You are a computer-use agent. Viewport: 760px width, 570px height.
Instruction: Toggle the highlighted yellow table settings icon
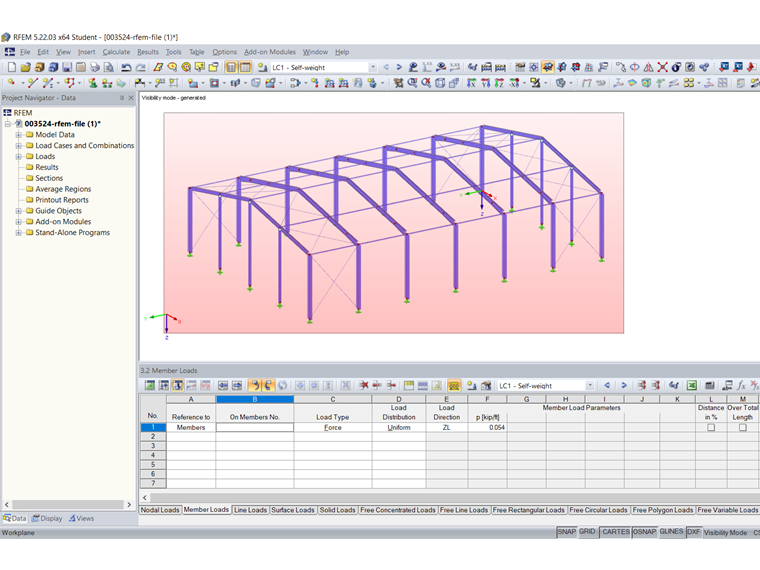[454, 385]
